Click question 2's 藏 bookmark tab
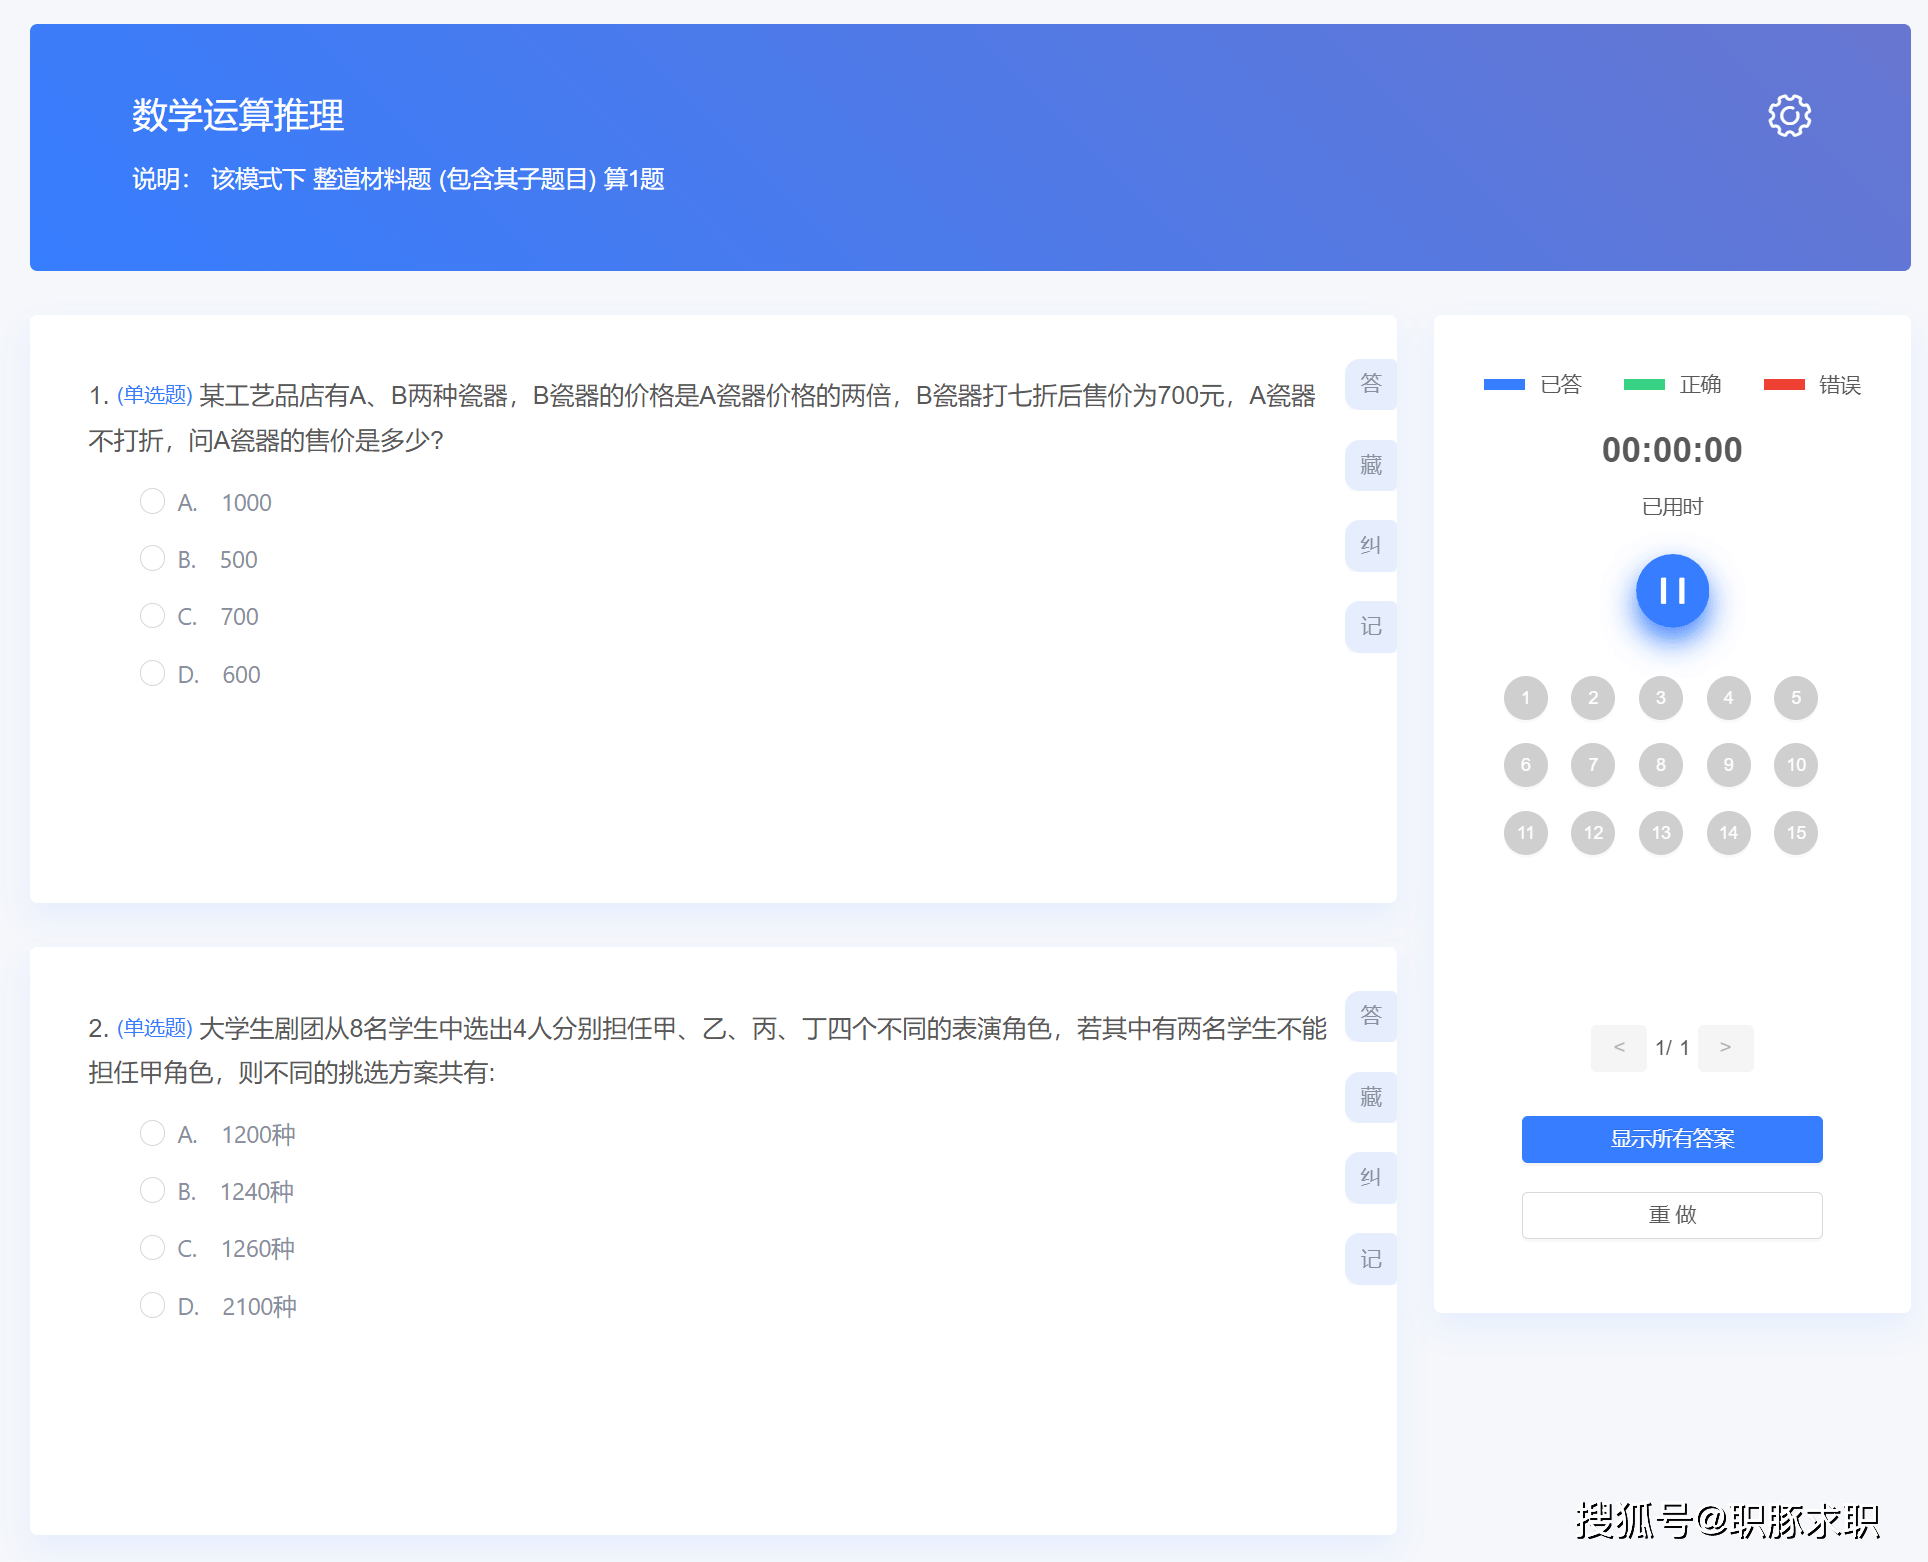This screenshot has height=1562, width=1928. (x=1370, y=1097)
